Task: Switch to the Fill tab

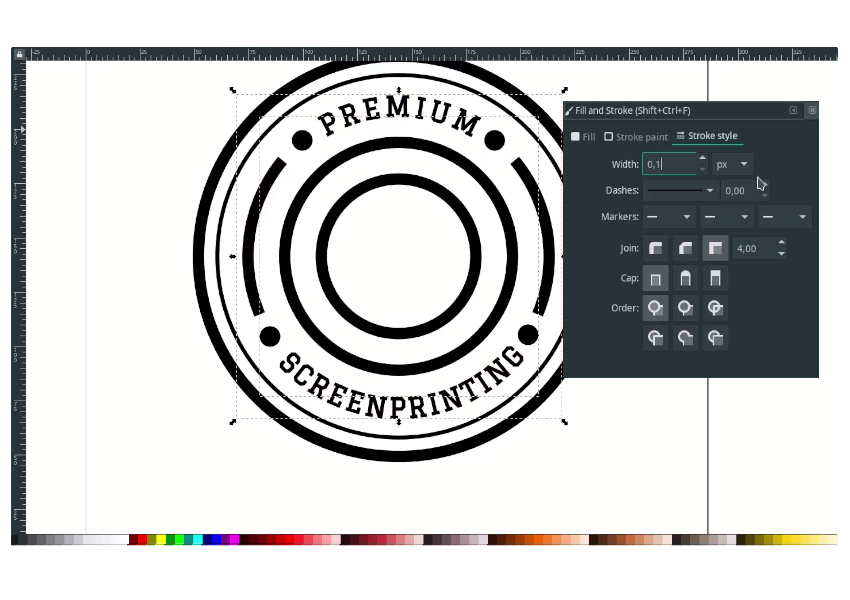Action: pos(583,137)
